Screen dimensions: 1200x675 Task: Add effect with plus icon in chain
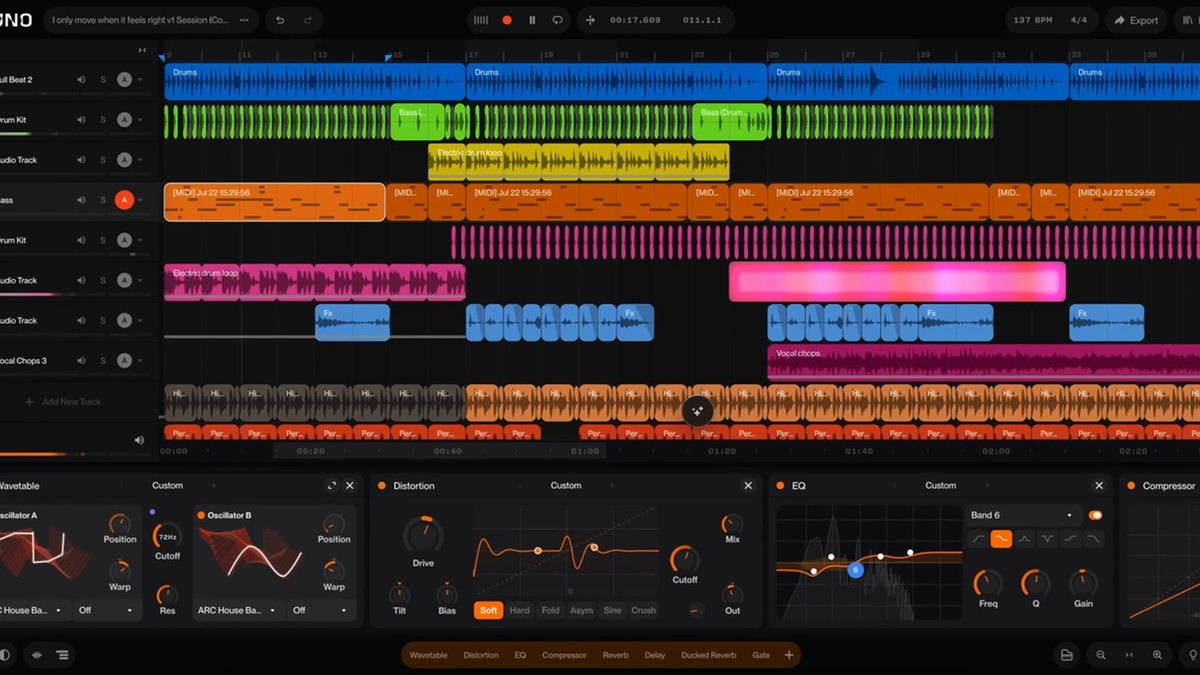coord(789,655)
